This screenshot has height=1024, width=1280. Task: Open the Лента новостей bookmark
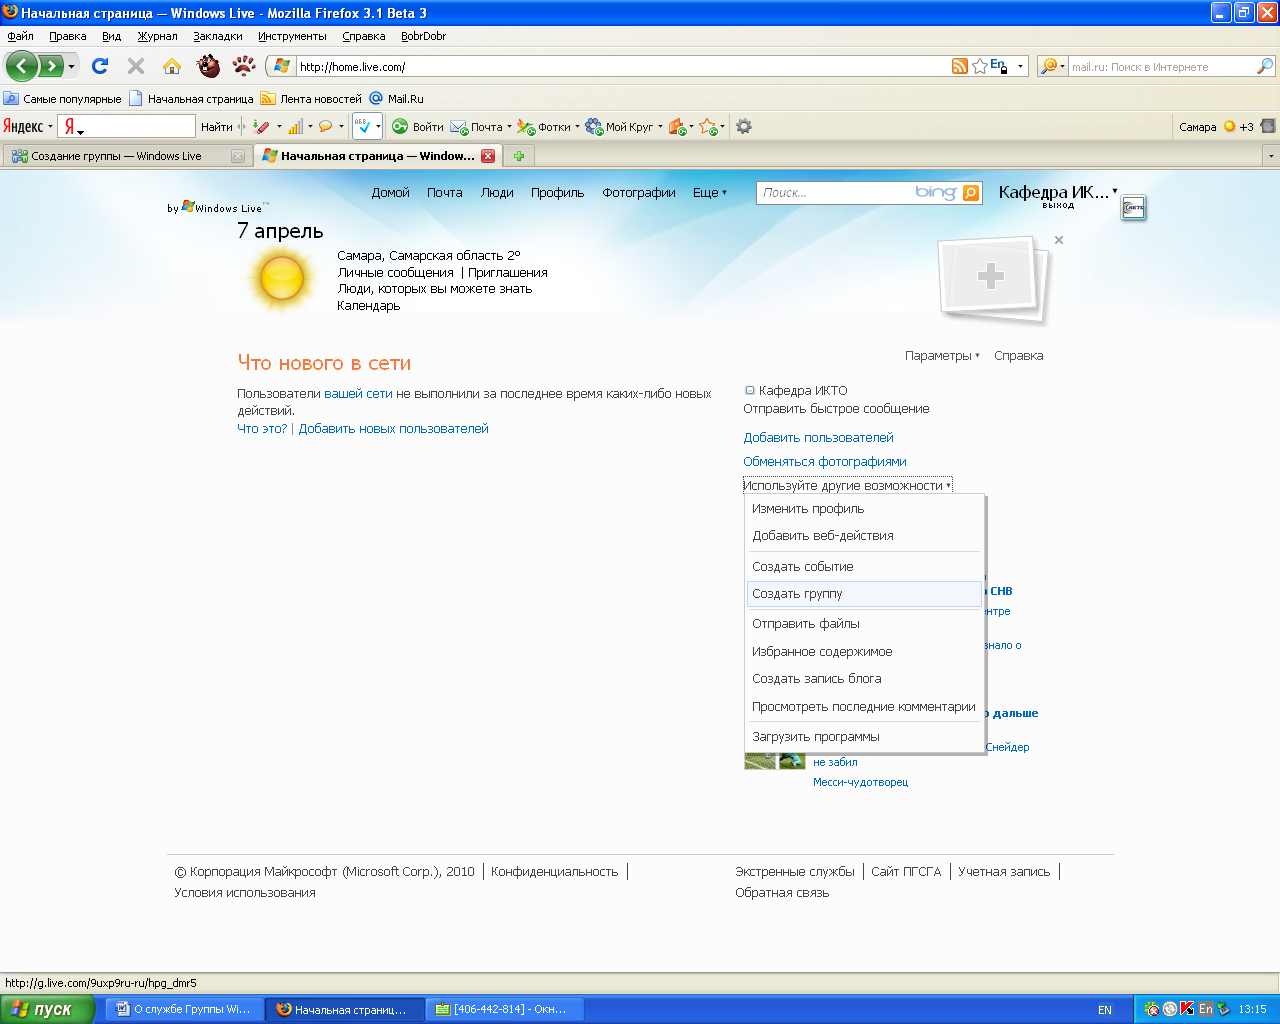click(x=311, y=99)
